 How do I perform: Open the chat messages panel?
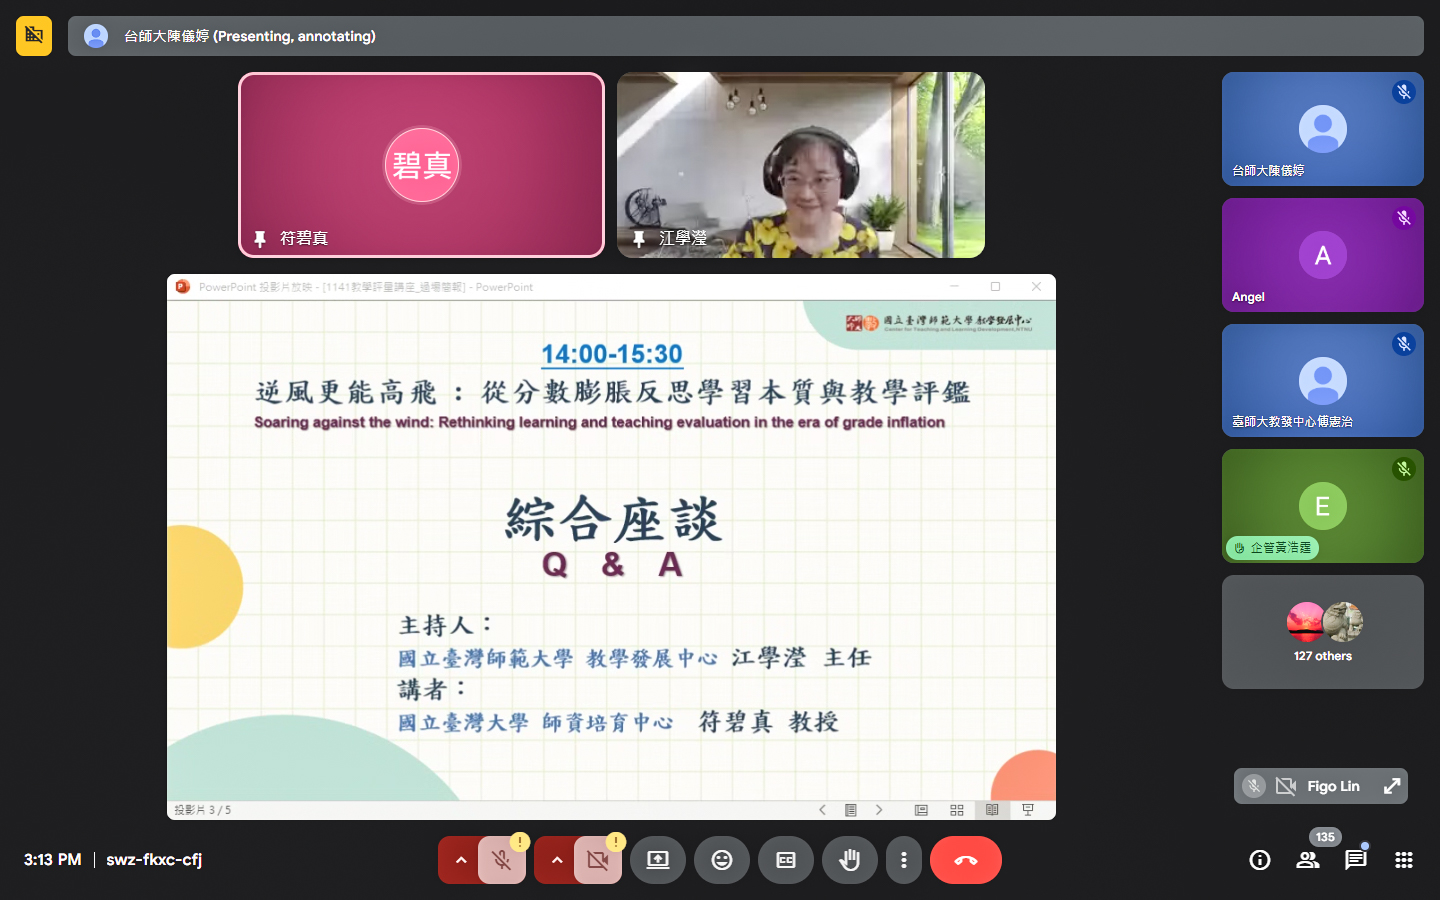click(1356, 860)
